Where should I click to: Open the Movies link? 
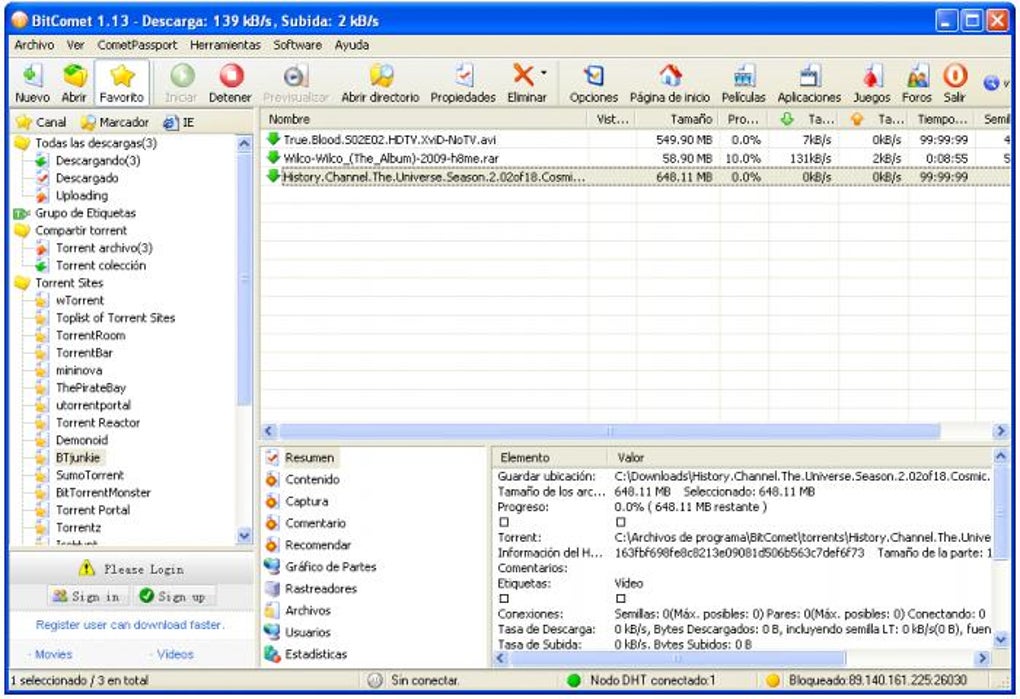click(x=53, y=655)
